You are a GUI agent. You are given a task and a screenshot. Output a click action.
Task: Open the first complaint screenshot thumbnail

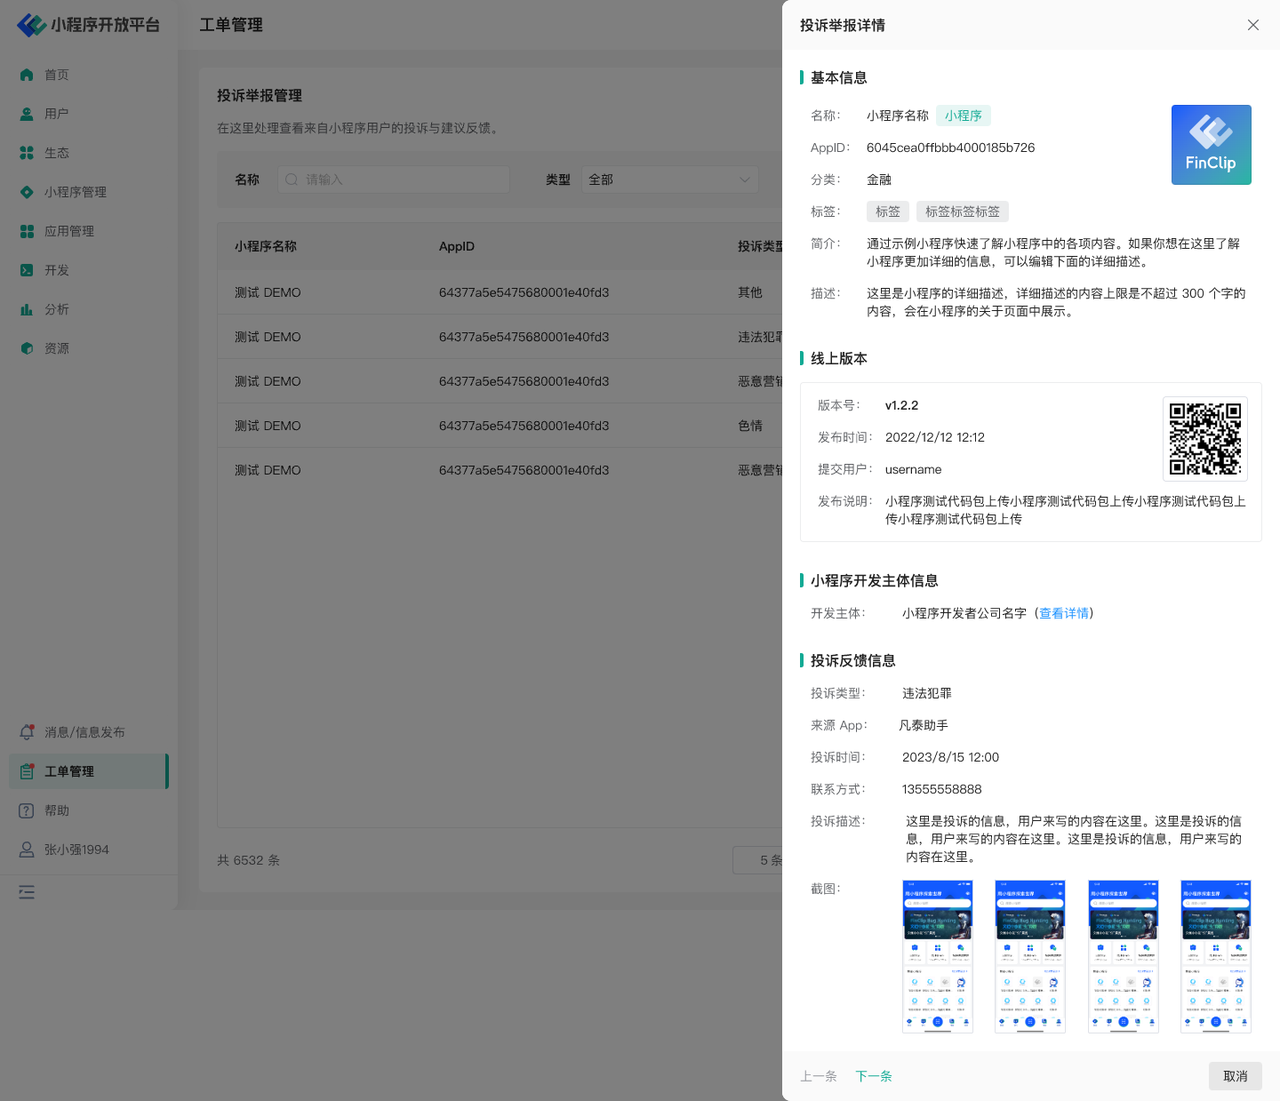point(937,956)
